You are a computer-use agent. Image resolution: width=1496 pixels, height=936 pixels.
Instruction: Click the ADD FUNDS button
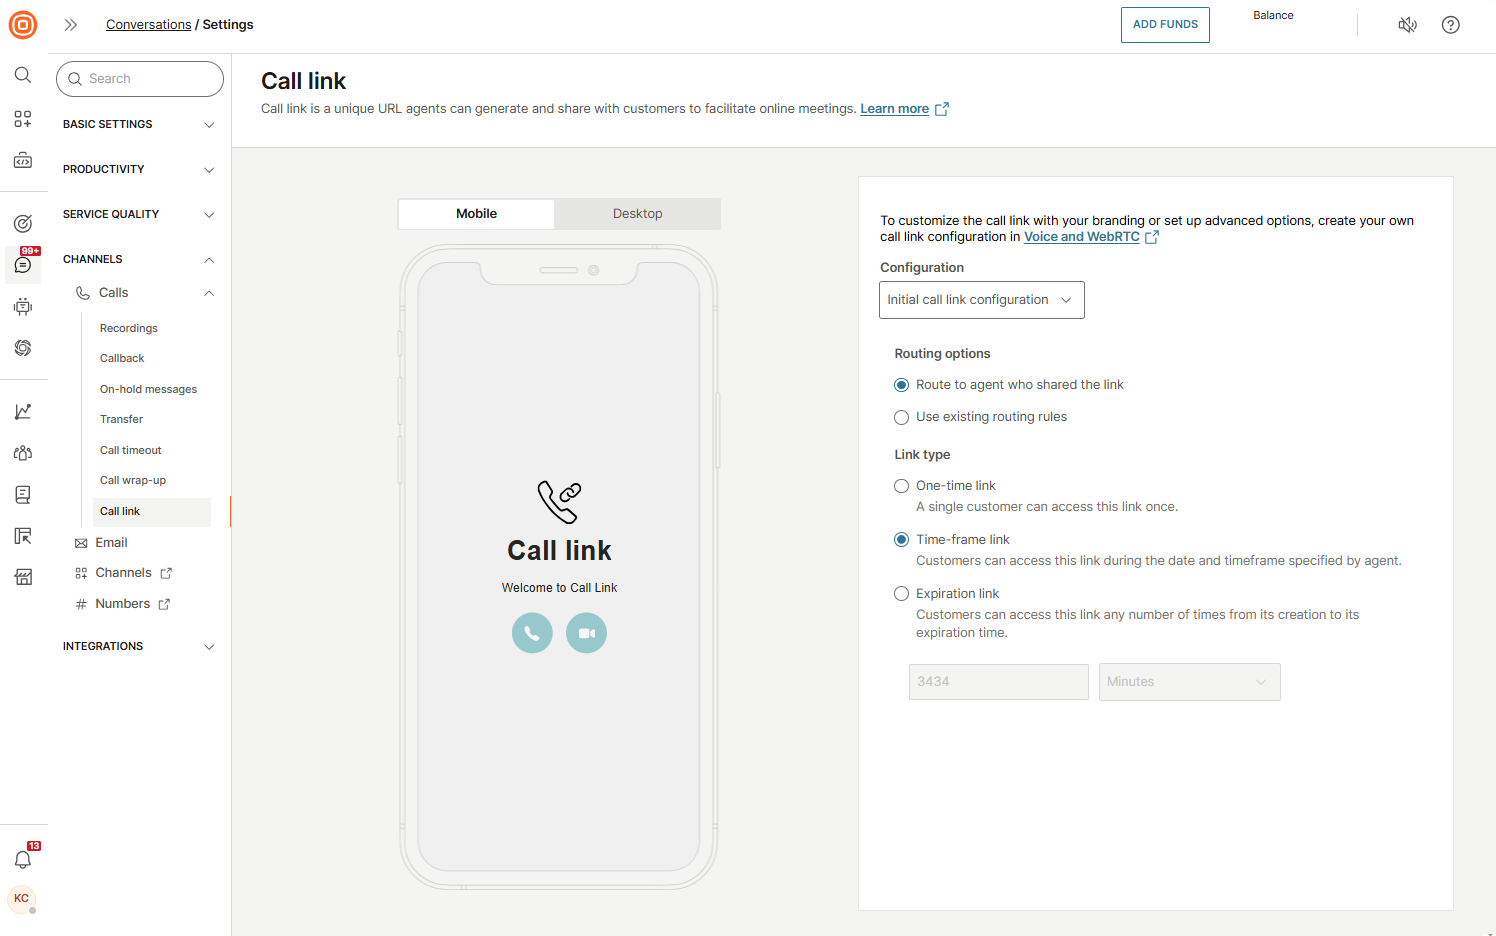[1165, 24]
